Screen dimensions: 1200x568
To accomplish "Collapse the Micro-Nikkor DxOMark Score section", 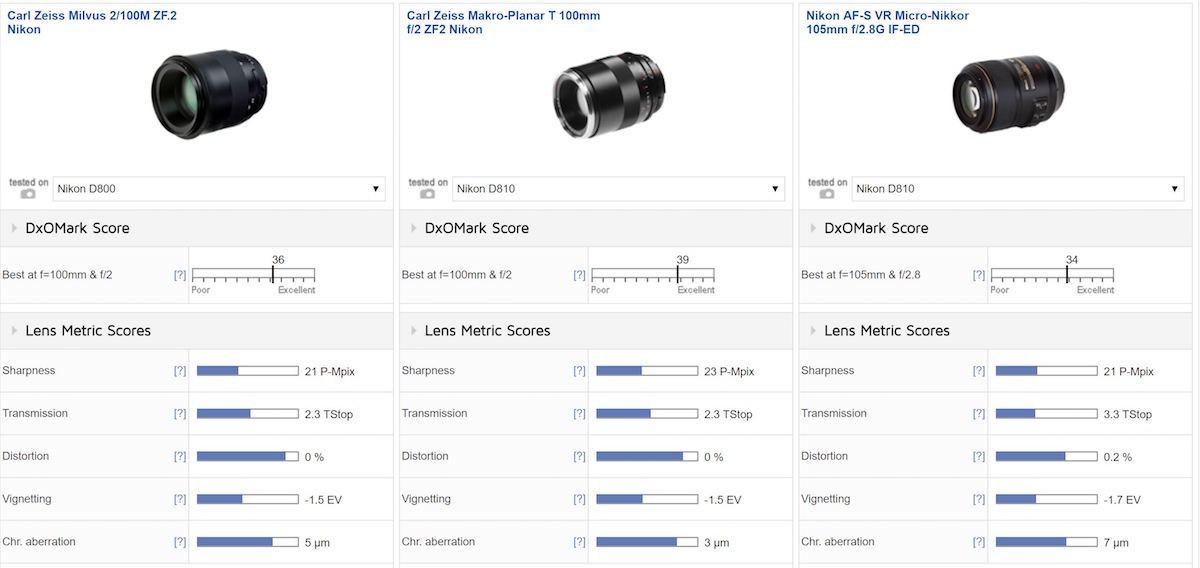I will click(814, 228).
